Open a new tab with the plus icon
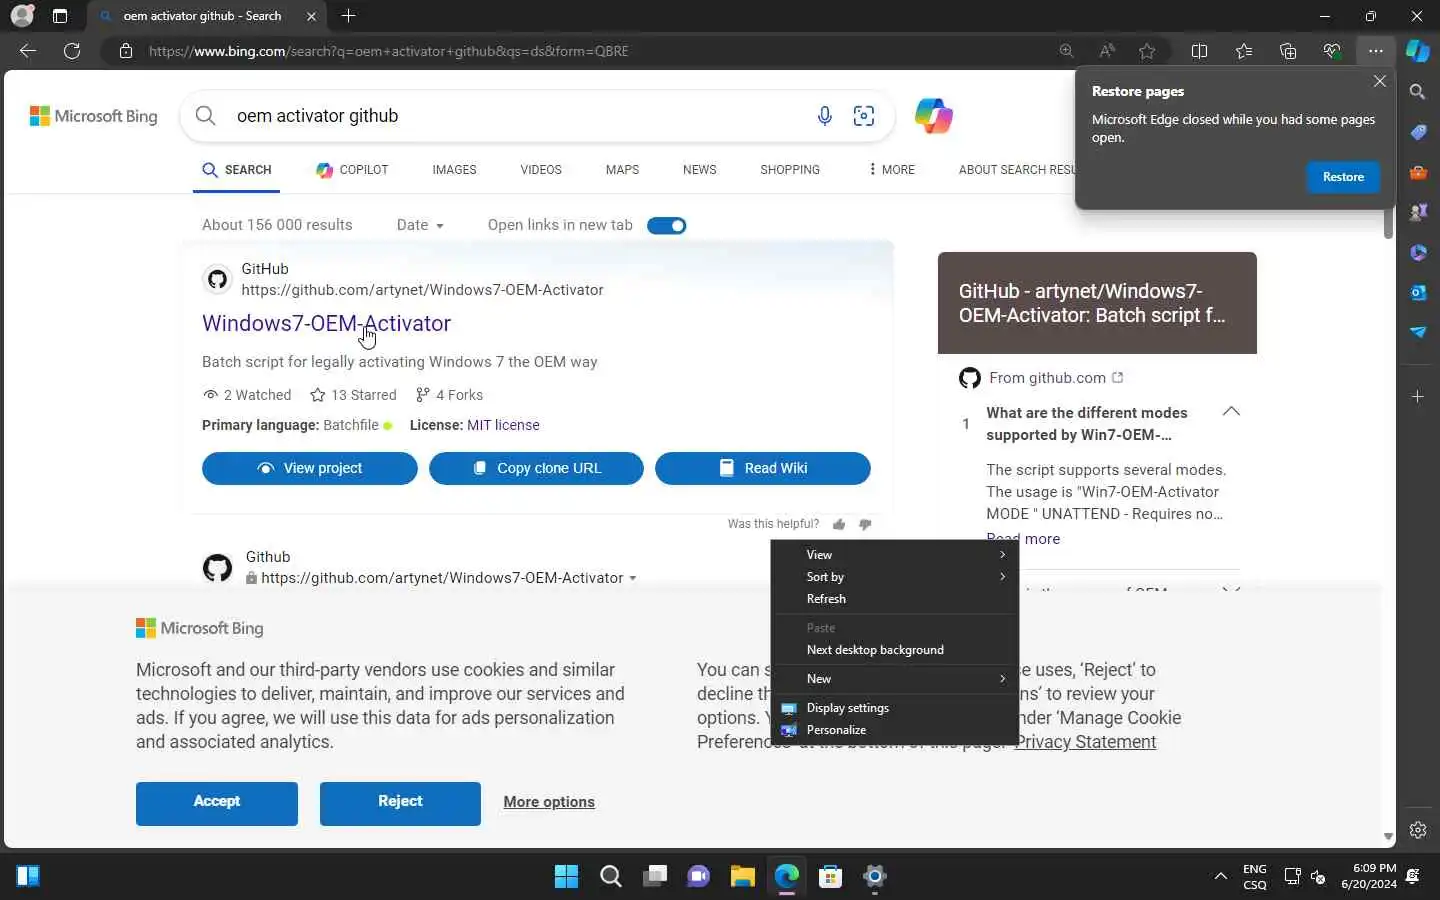The height and width of the screenshot is (900, 1440). pos(348,16)
